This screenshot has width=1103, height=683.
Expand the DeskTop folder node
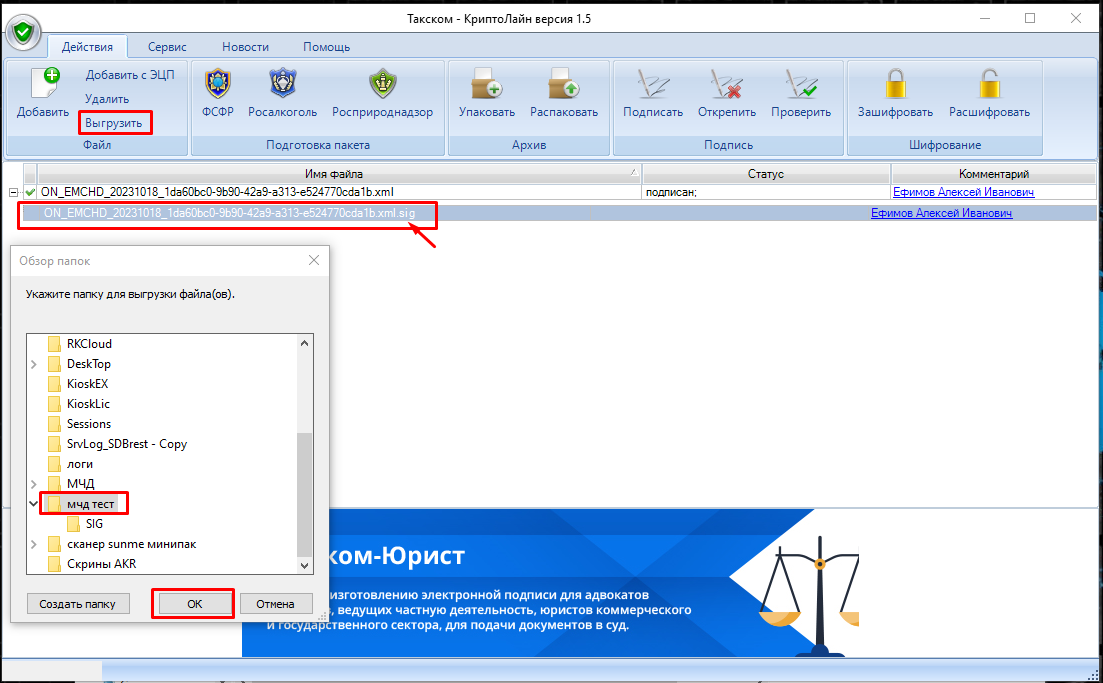pyautogui.click(x=34, y=364)
